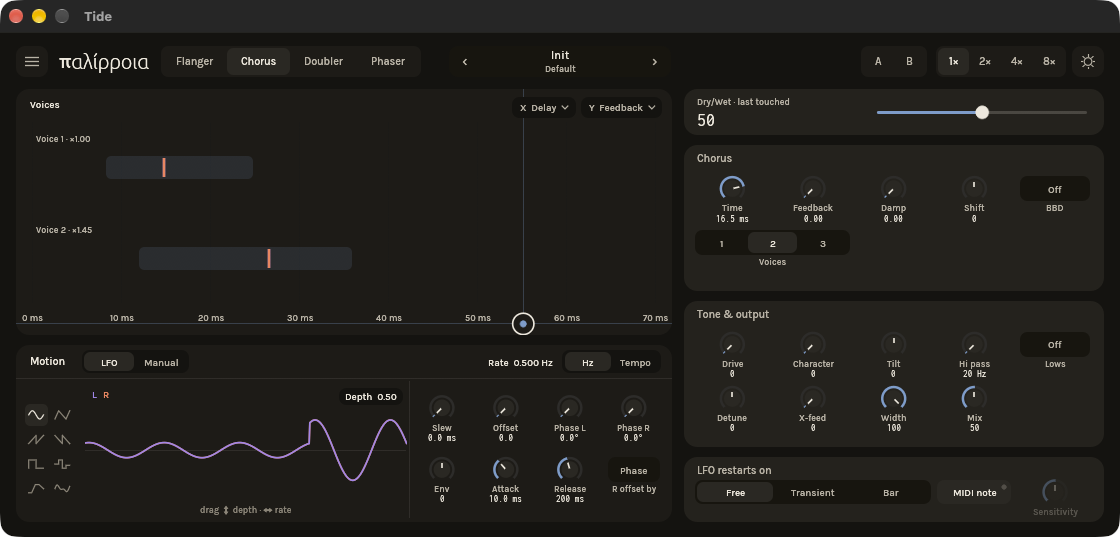The image size is (1120, 537).
Task: Select the triangle LFO waveform
Action: pos(63,414)
